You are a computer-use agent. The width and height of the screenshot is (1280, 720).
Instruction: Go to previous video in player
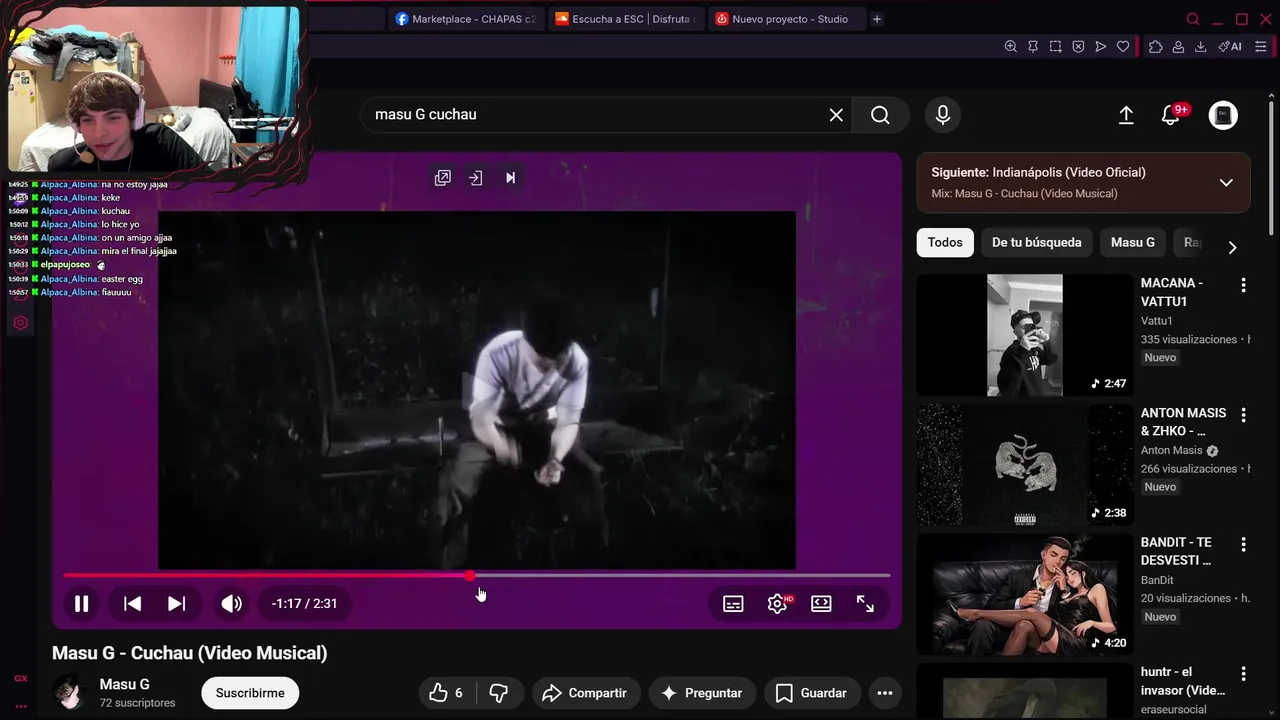[x=132, y=603]
